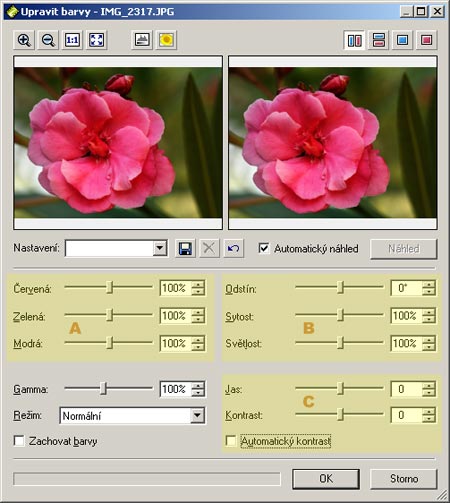The width and height of the screenshot is (450, 503).
Task: Set preview zoom to 1:1
Action: pos(72,40)
